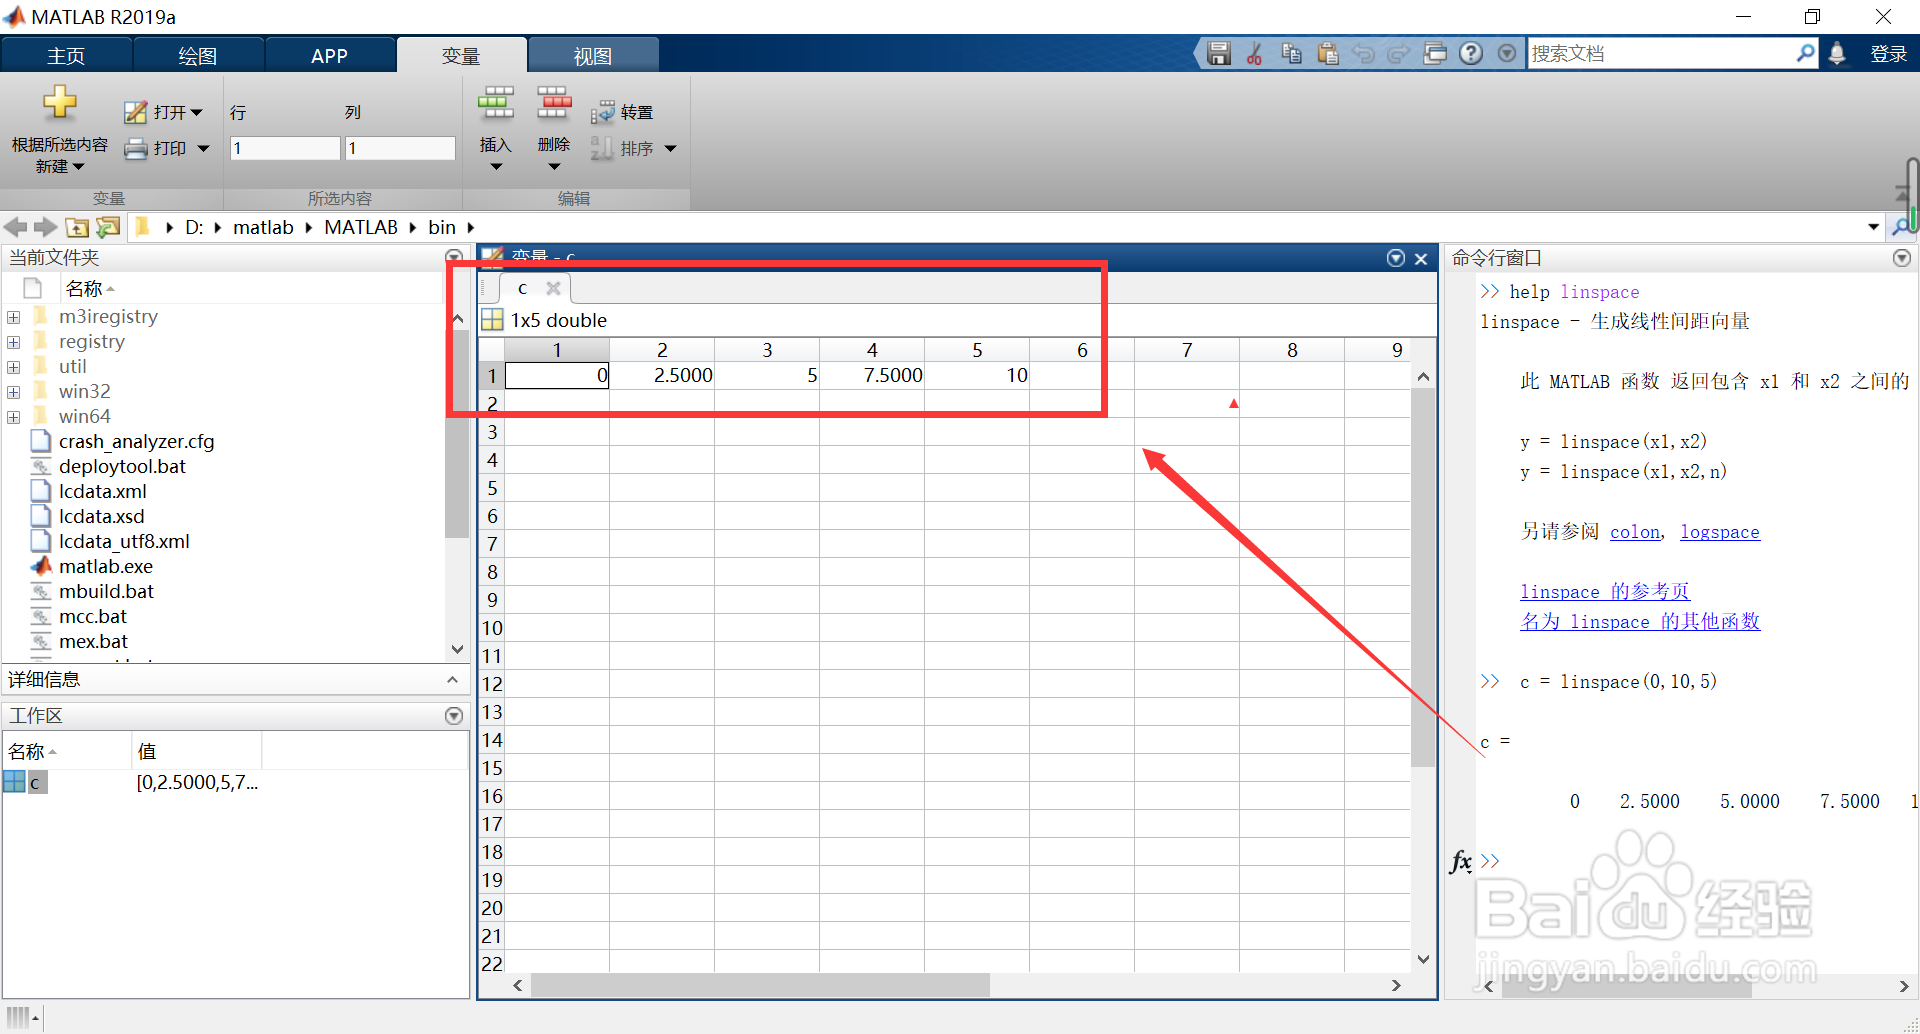The width and height of the screenshot is (1920, 1034).
Task: Switch to the Home tab 主页
Action: (66, 56)
